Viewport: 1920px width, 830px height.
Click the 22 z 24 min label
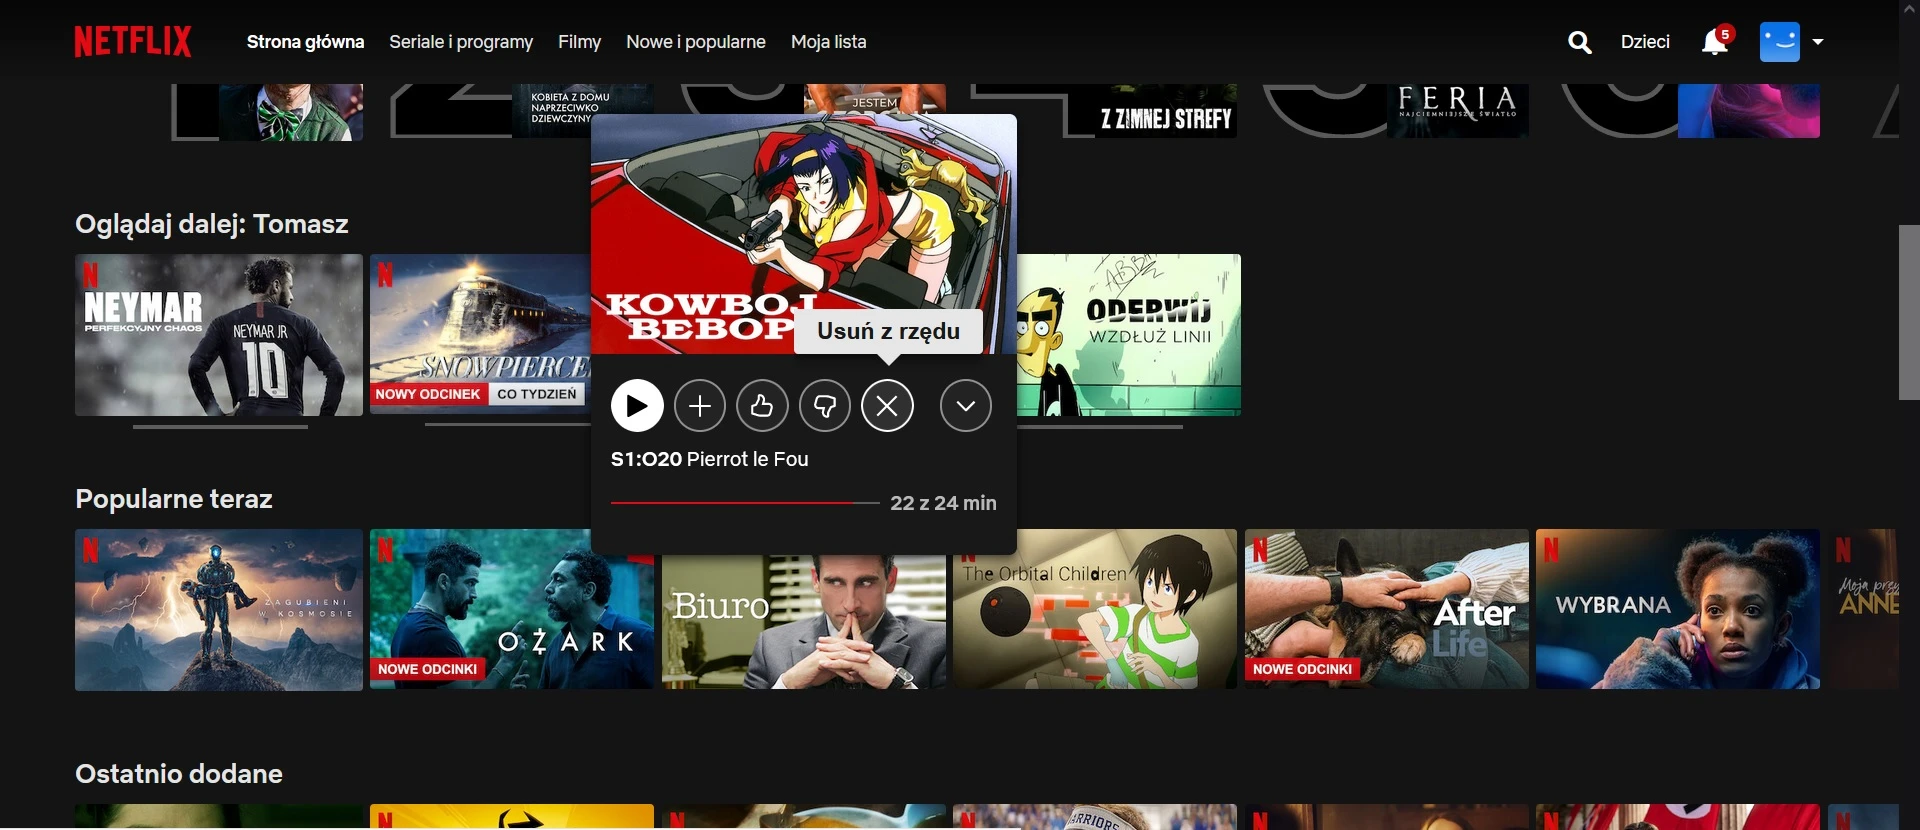click(944, 503)
